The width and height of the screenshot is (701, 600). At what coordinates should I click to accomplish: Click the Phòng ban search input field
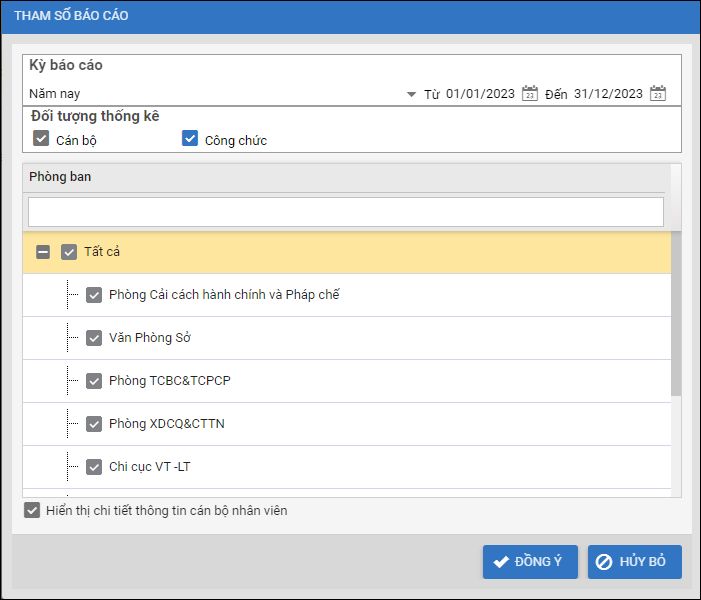345,212
